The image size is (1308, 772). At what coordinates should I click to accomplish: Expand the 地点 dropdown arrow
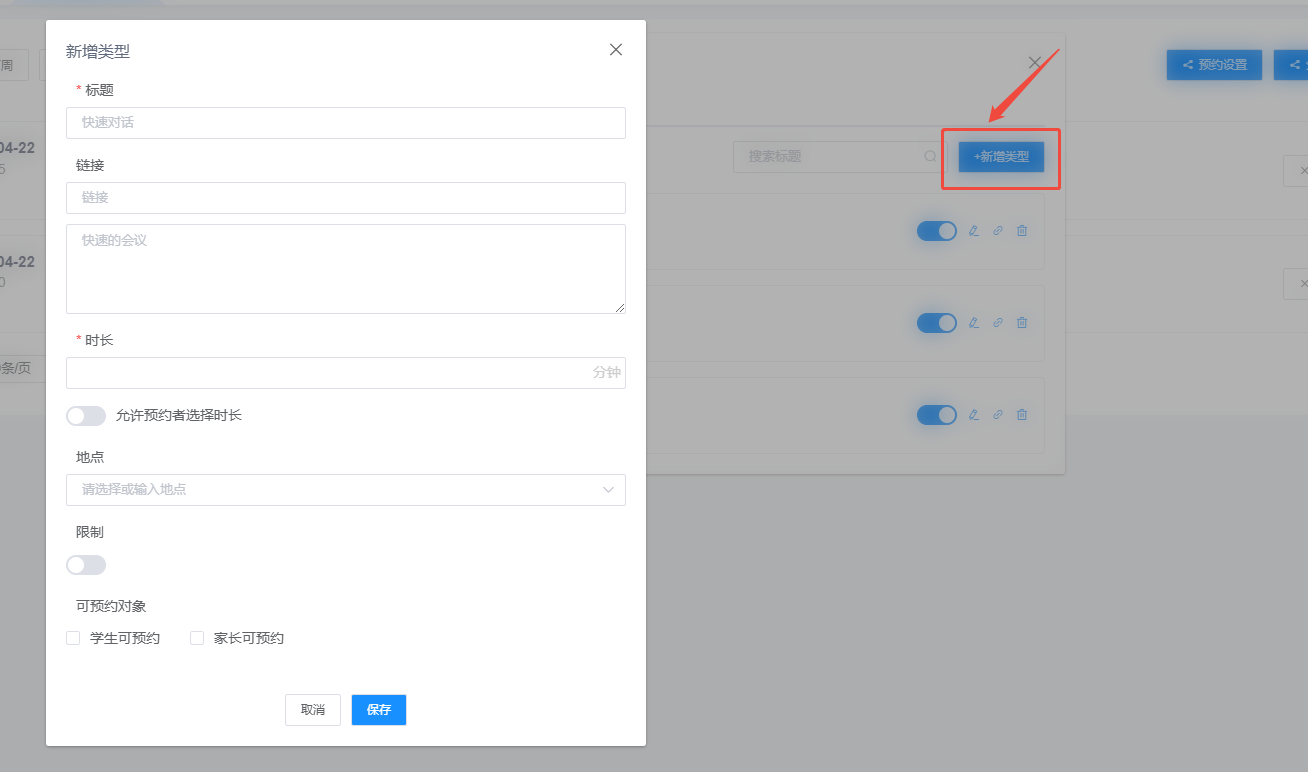[609, 490]
